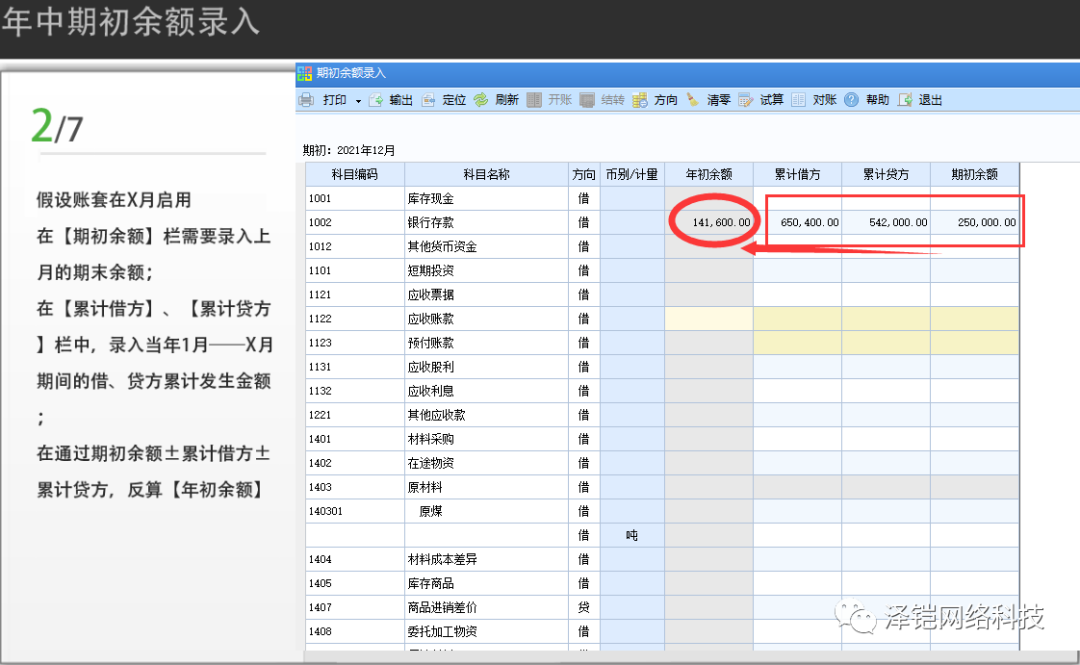Click the 原煤 sub-account row
The height and width of the screenshot is (665, 1080).
pos(485,511)
